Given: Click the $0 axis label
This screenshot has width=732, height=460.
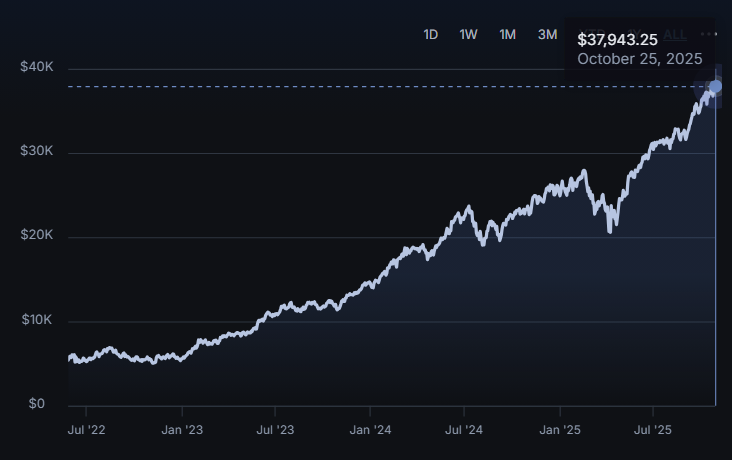Looking at the screenshot, I should (37, 403).
